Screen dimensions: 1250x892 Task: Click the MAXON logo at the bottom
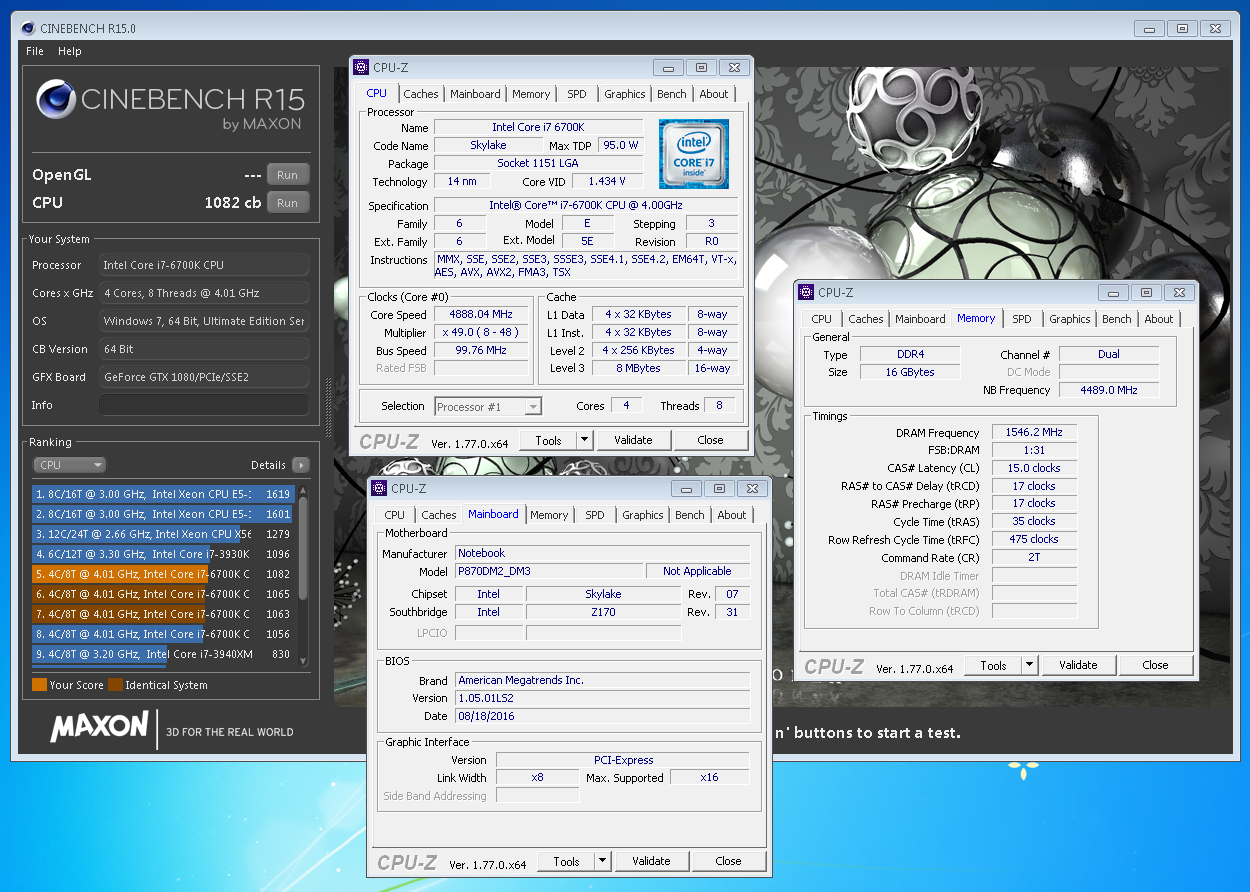(x=100, y=727)
